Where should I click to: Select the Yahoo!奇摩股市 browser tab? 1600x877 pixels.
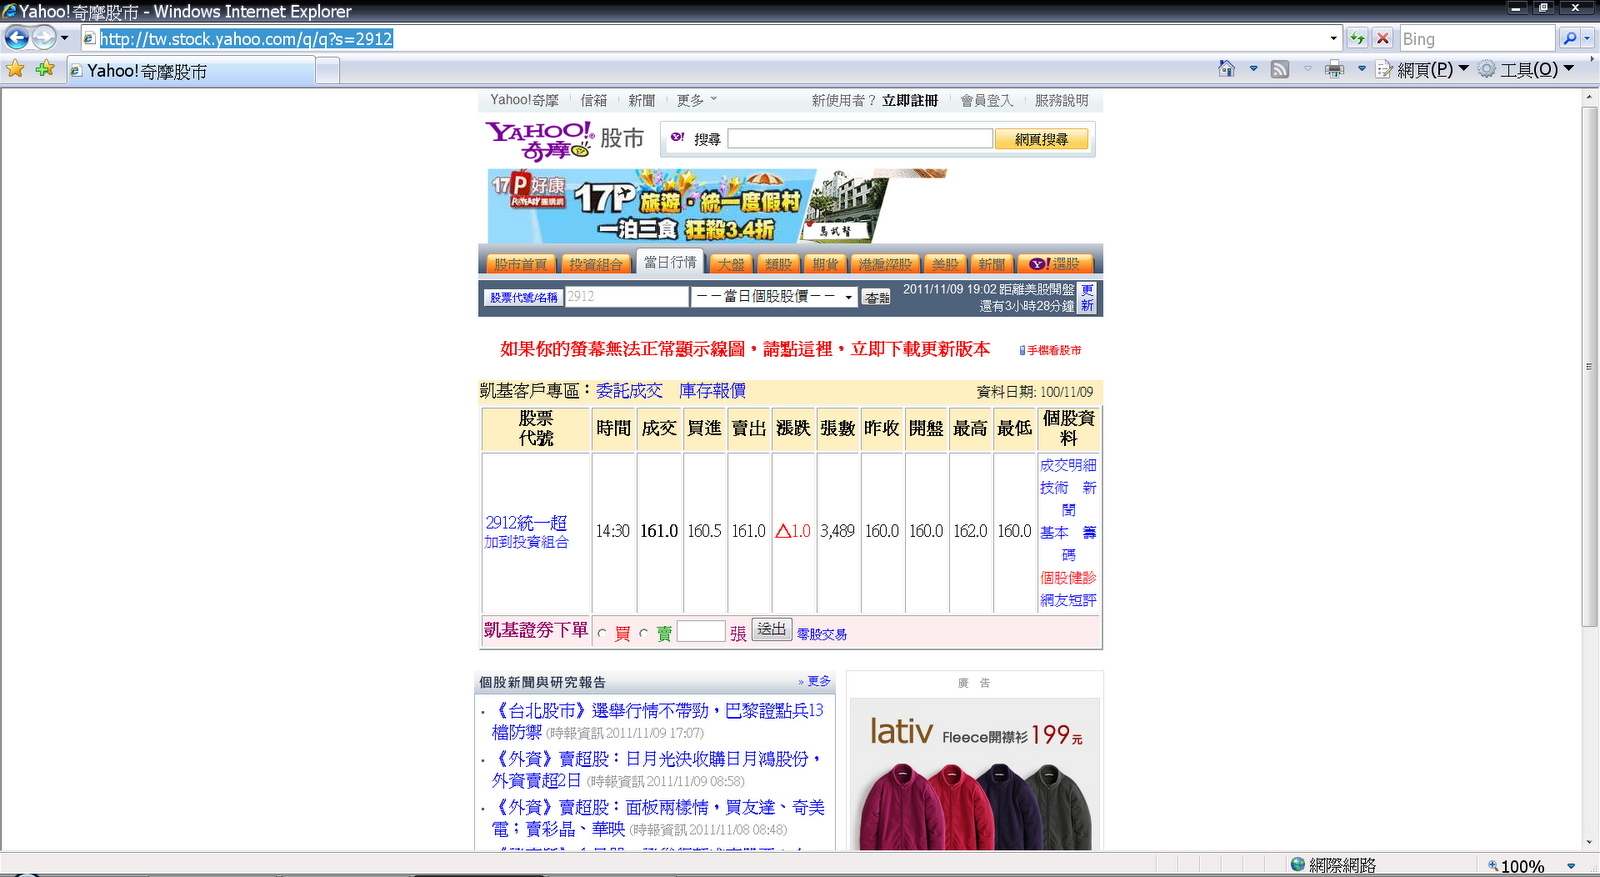click(x=190, y=71)
